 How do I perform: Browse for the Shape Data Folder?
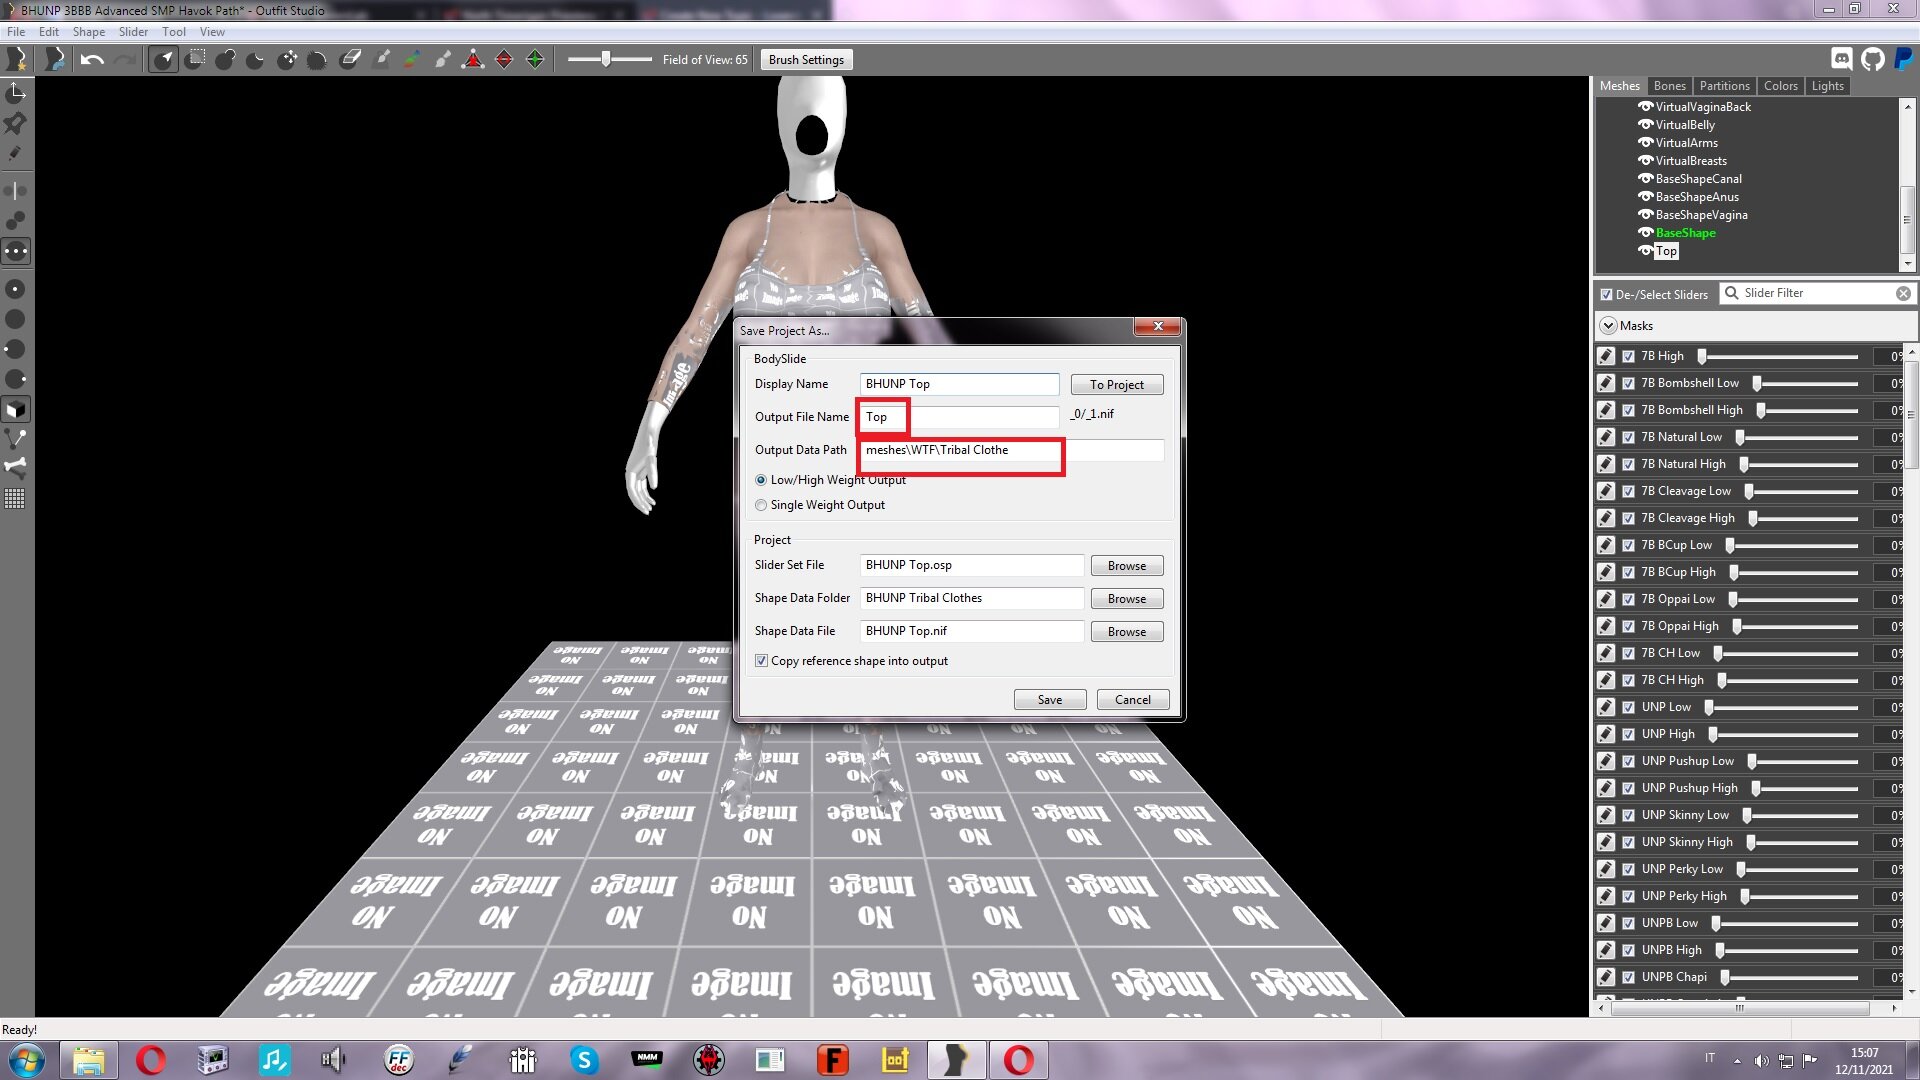[x=1127, y=599]
